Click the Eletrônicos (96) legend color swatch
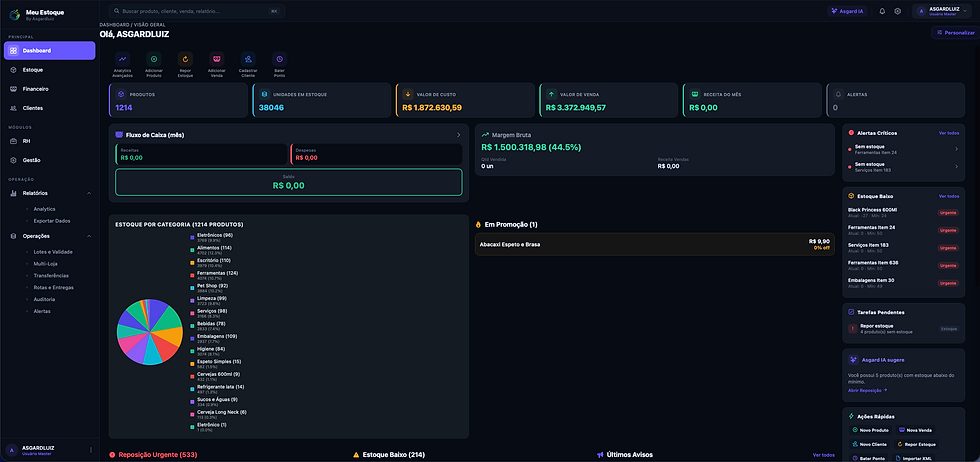This screenshot has width=980, height=462. pos(192,237)
